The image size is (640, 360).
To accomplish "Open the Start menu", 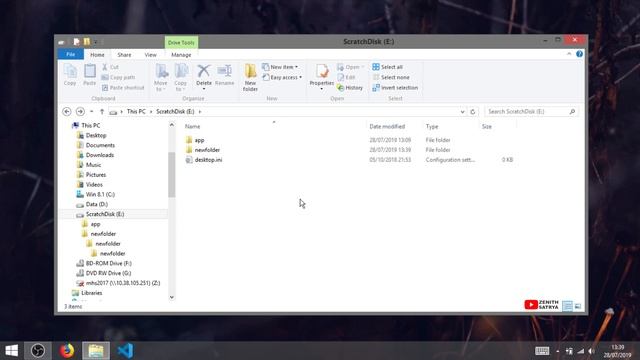I will [11, 351].
